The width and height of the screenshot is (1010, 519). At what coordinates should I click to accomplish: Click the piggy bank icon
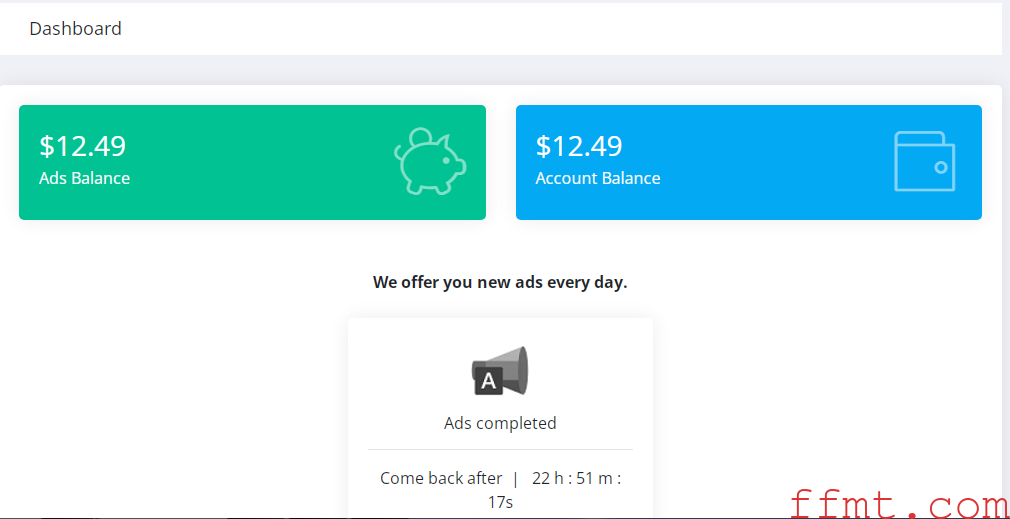pyautogui.click(x=430, y=161)
